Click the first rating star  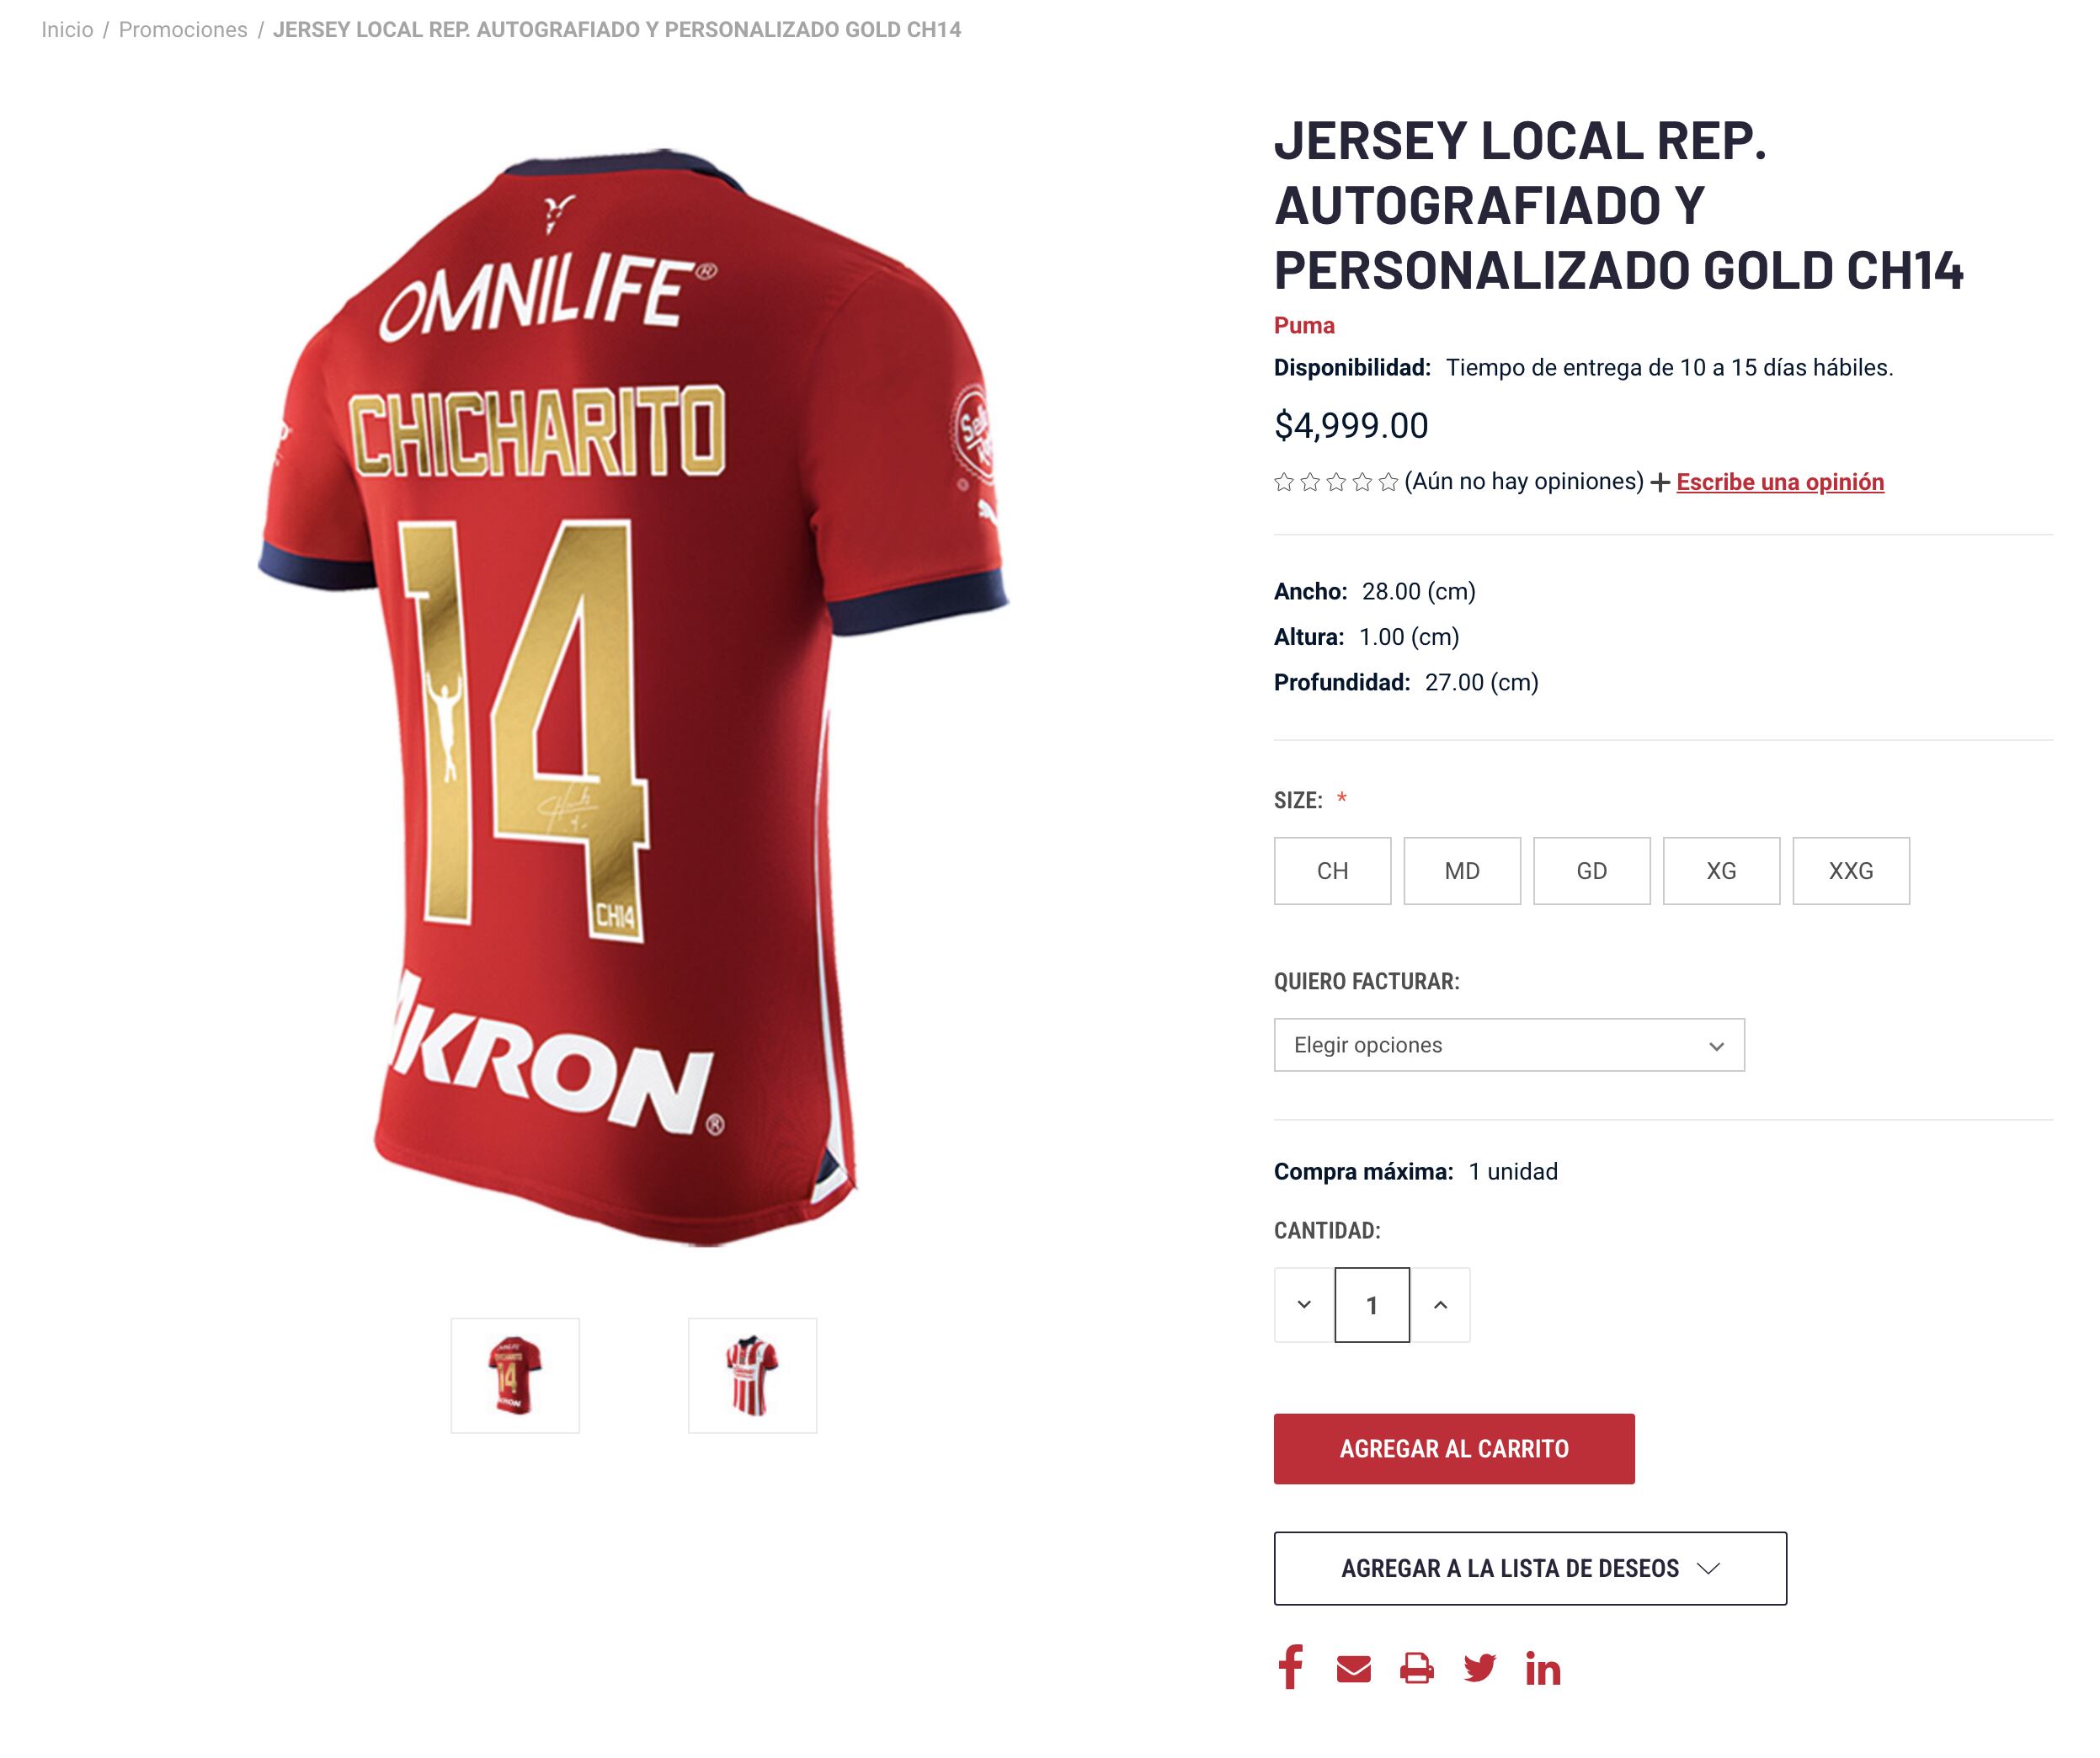[1284, 483]
